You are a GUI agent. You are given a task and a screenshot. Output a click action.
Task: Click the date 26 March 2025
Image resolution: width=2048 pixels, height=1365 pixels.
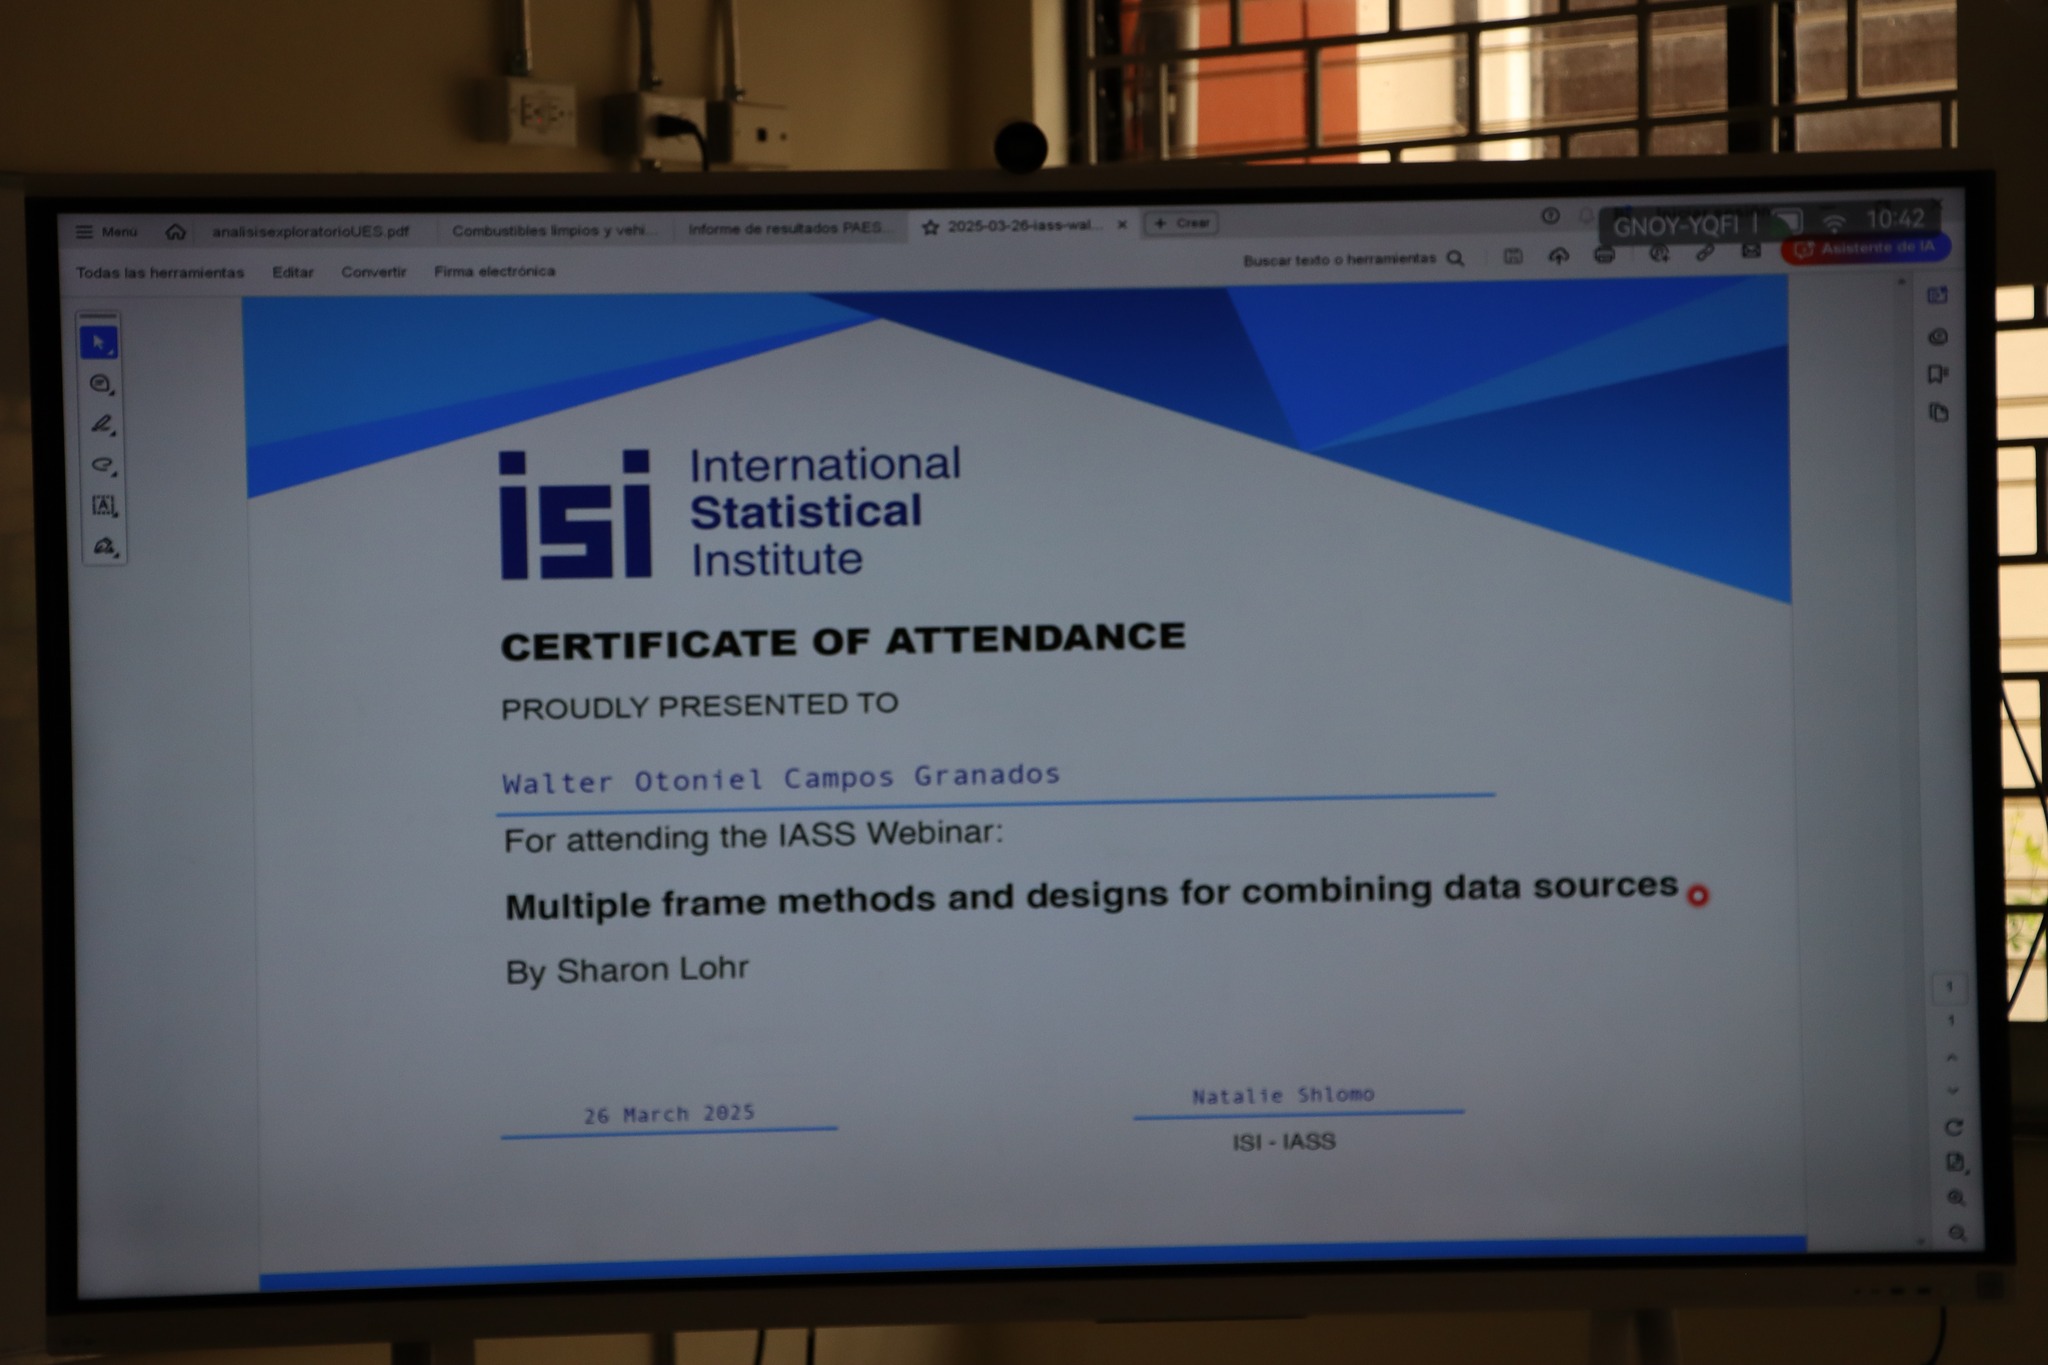tap(669, 1114)
